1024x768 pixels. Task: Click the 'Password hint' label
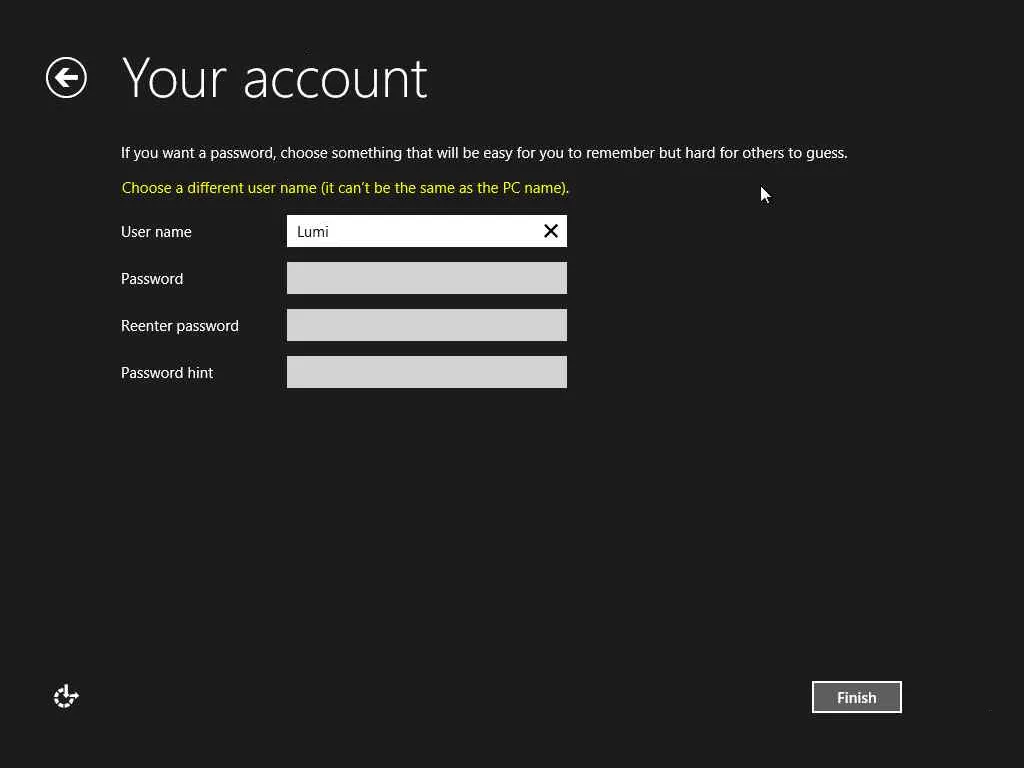(167, 373)
